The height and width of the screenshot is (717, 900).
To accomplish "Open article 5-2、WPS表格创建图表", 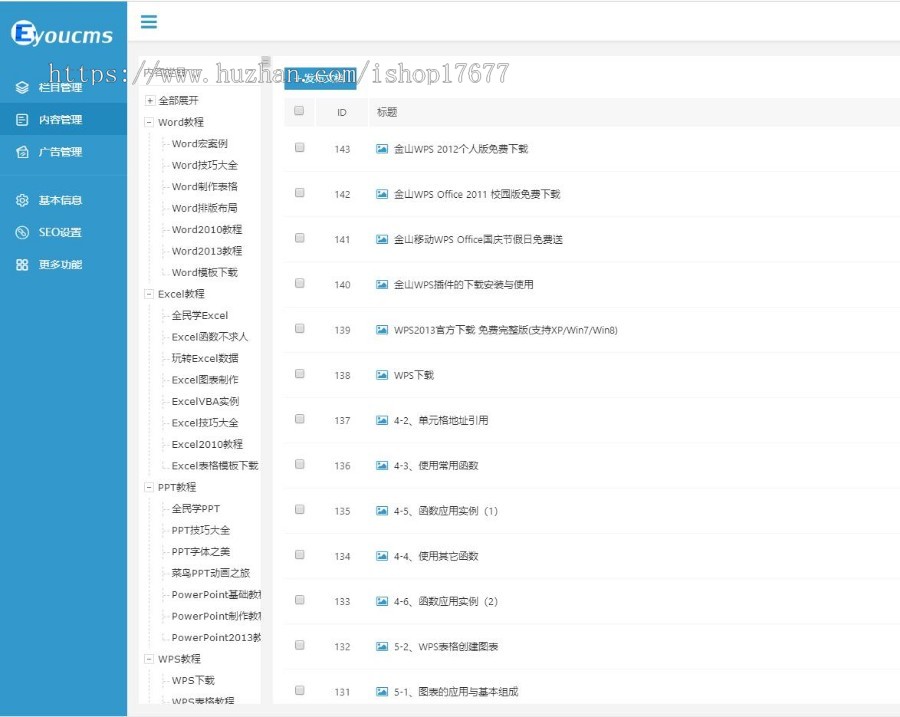I will [446, 646].
